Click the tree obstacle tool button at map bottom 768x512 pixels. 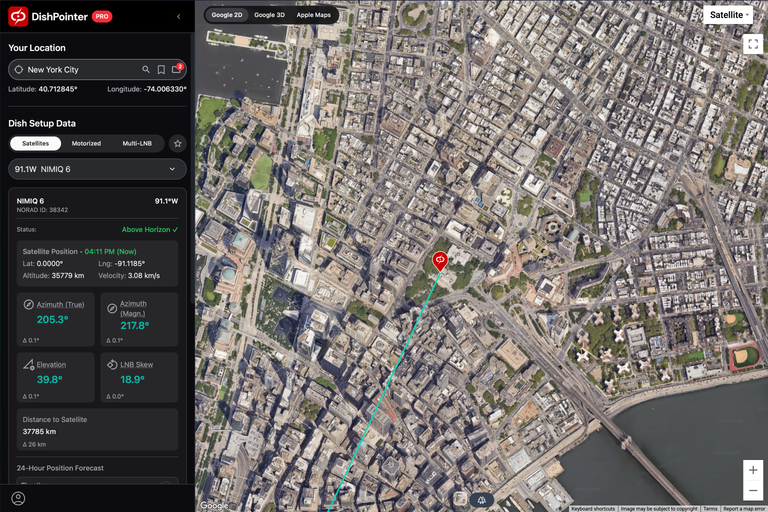[x=481, y=500]
